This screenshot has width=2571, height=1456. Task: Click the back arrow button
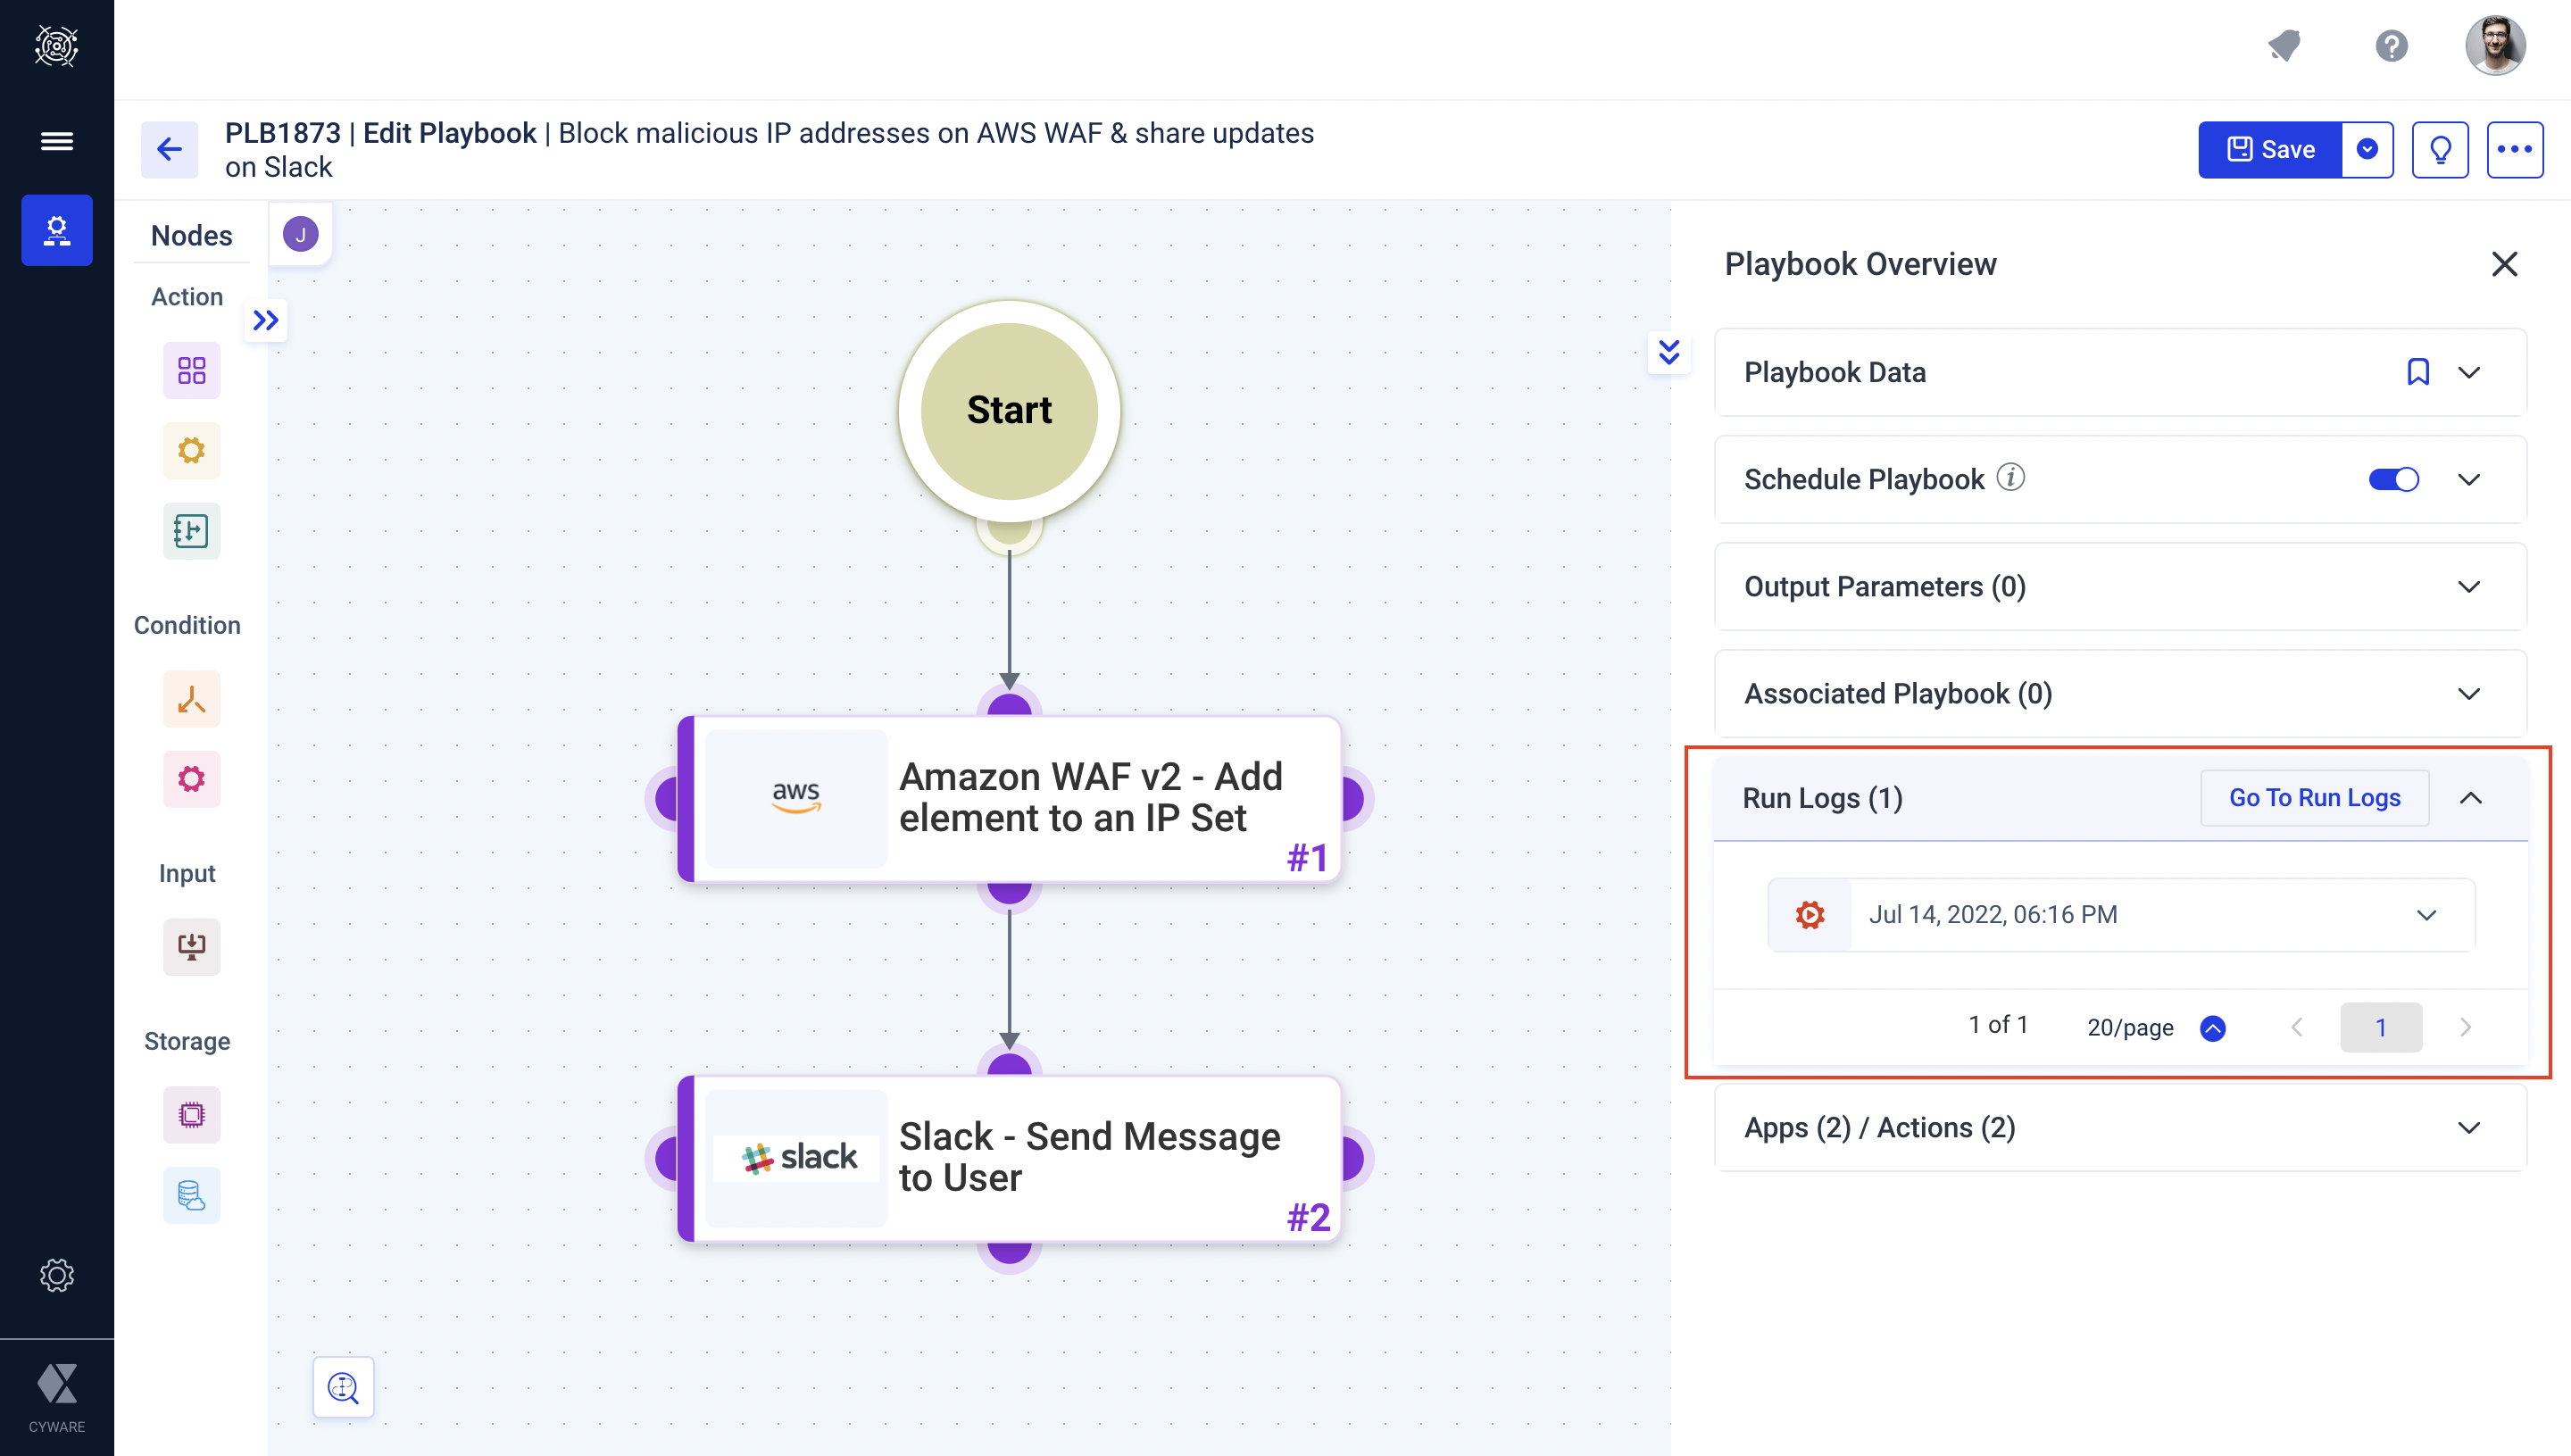click(x=169, y=150)
